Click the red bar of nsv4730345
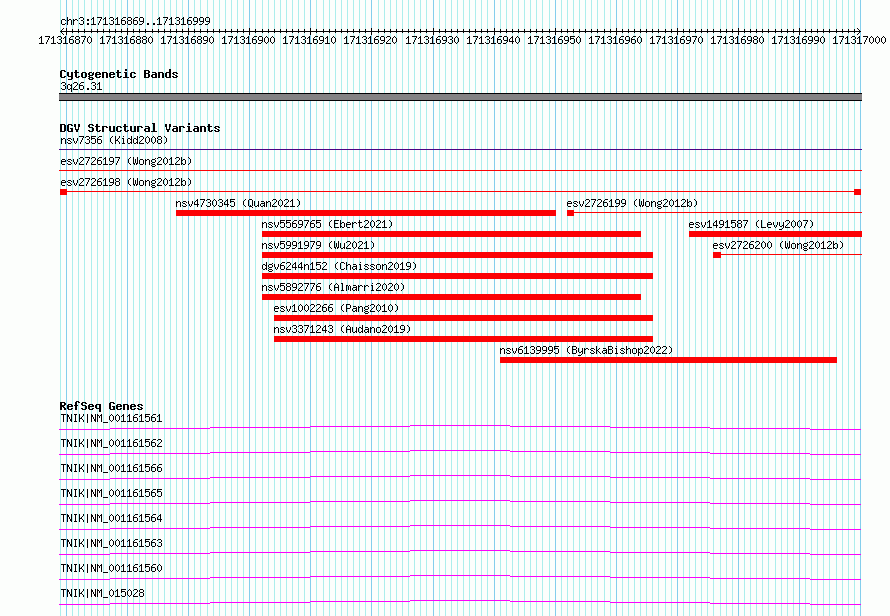Screen dimensions: 890x616 point(366,213)
